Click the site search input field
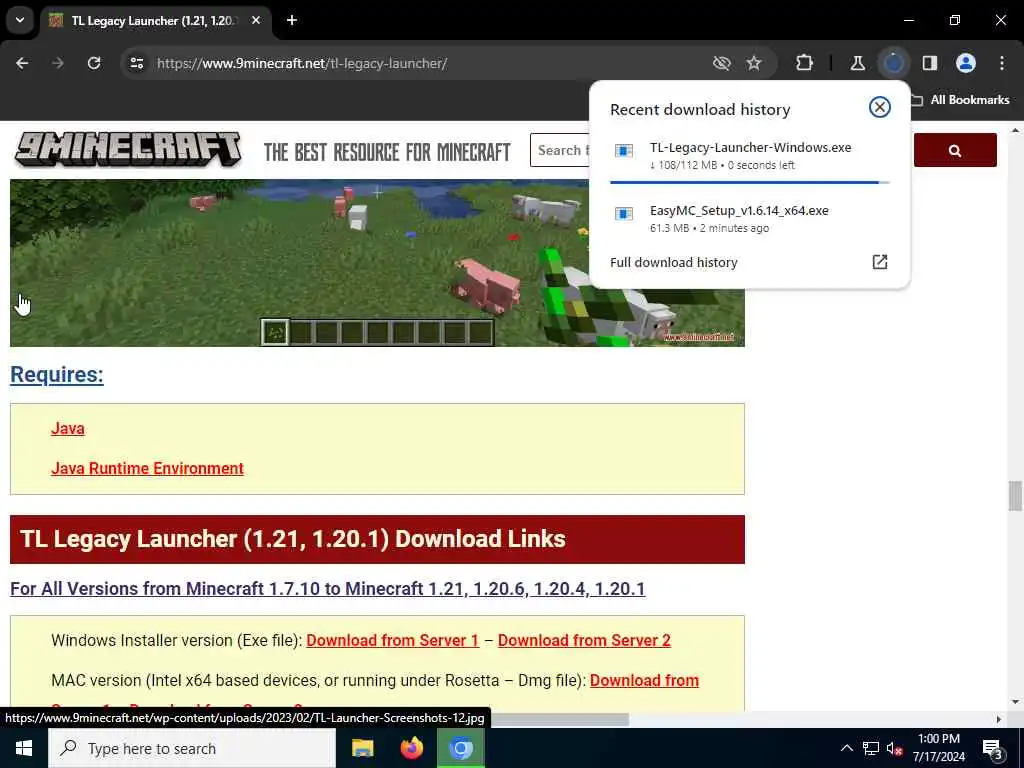This screenshot has height=768, width=1024. [562, 150]
